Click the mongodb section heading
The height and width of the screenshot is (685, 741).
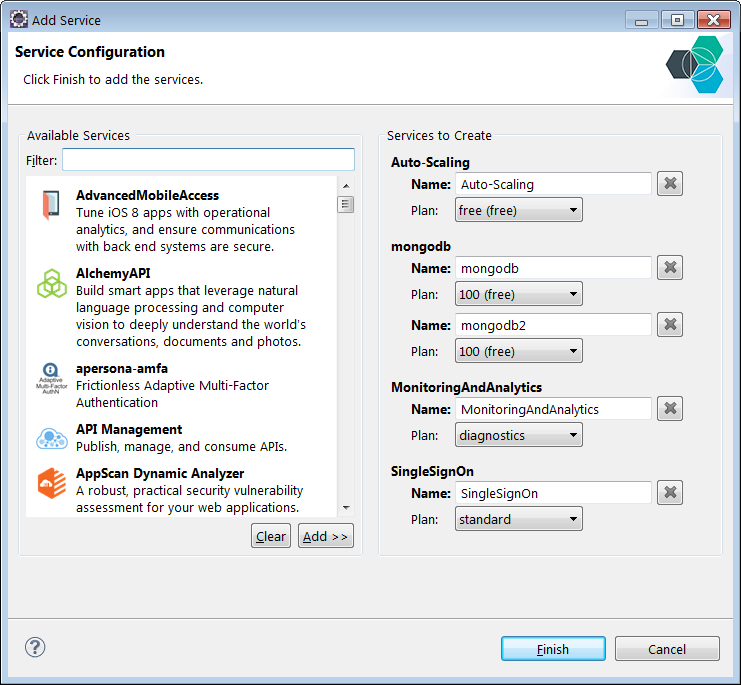point(421,246)
